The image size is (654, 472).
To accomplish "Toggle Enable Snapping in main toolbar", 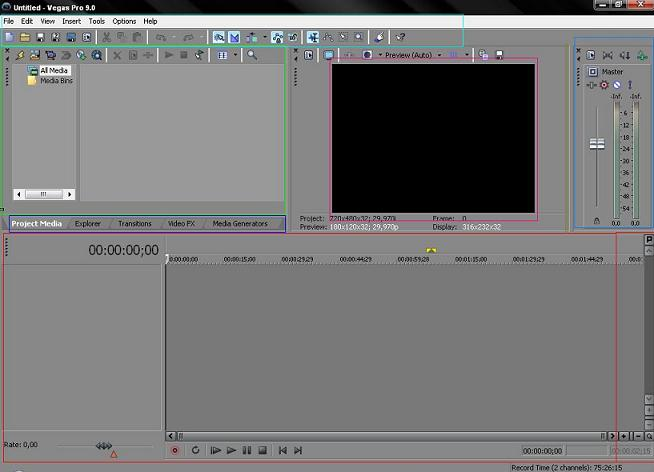I will point(219,37).
